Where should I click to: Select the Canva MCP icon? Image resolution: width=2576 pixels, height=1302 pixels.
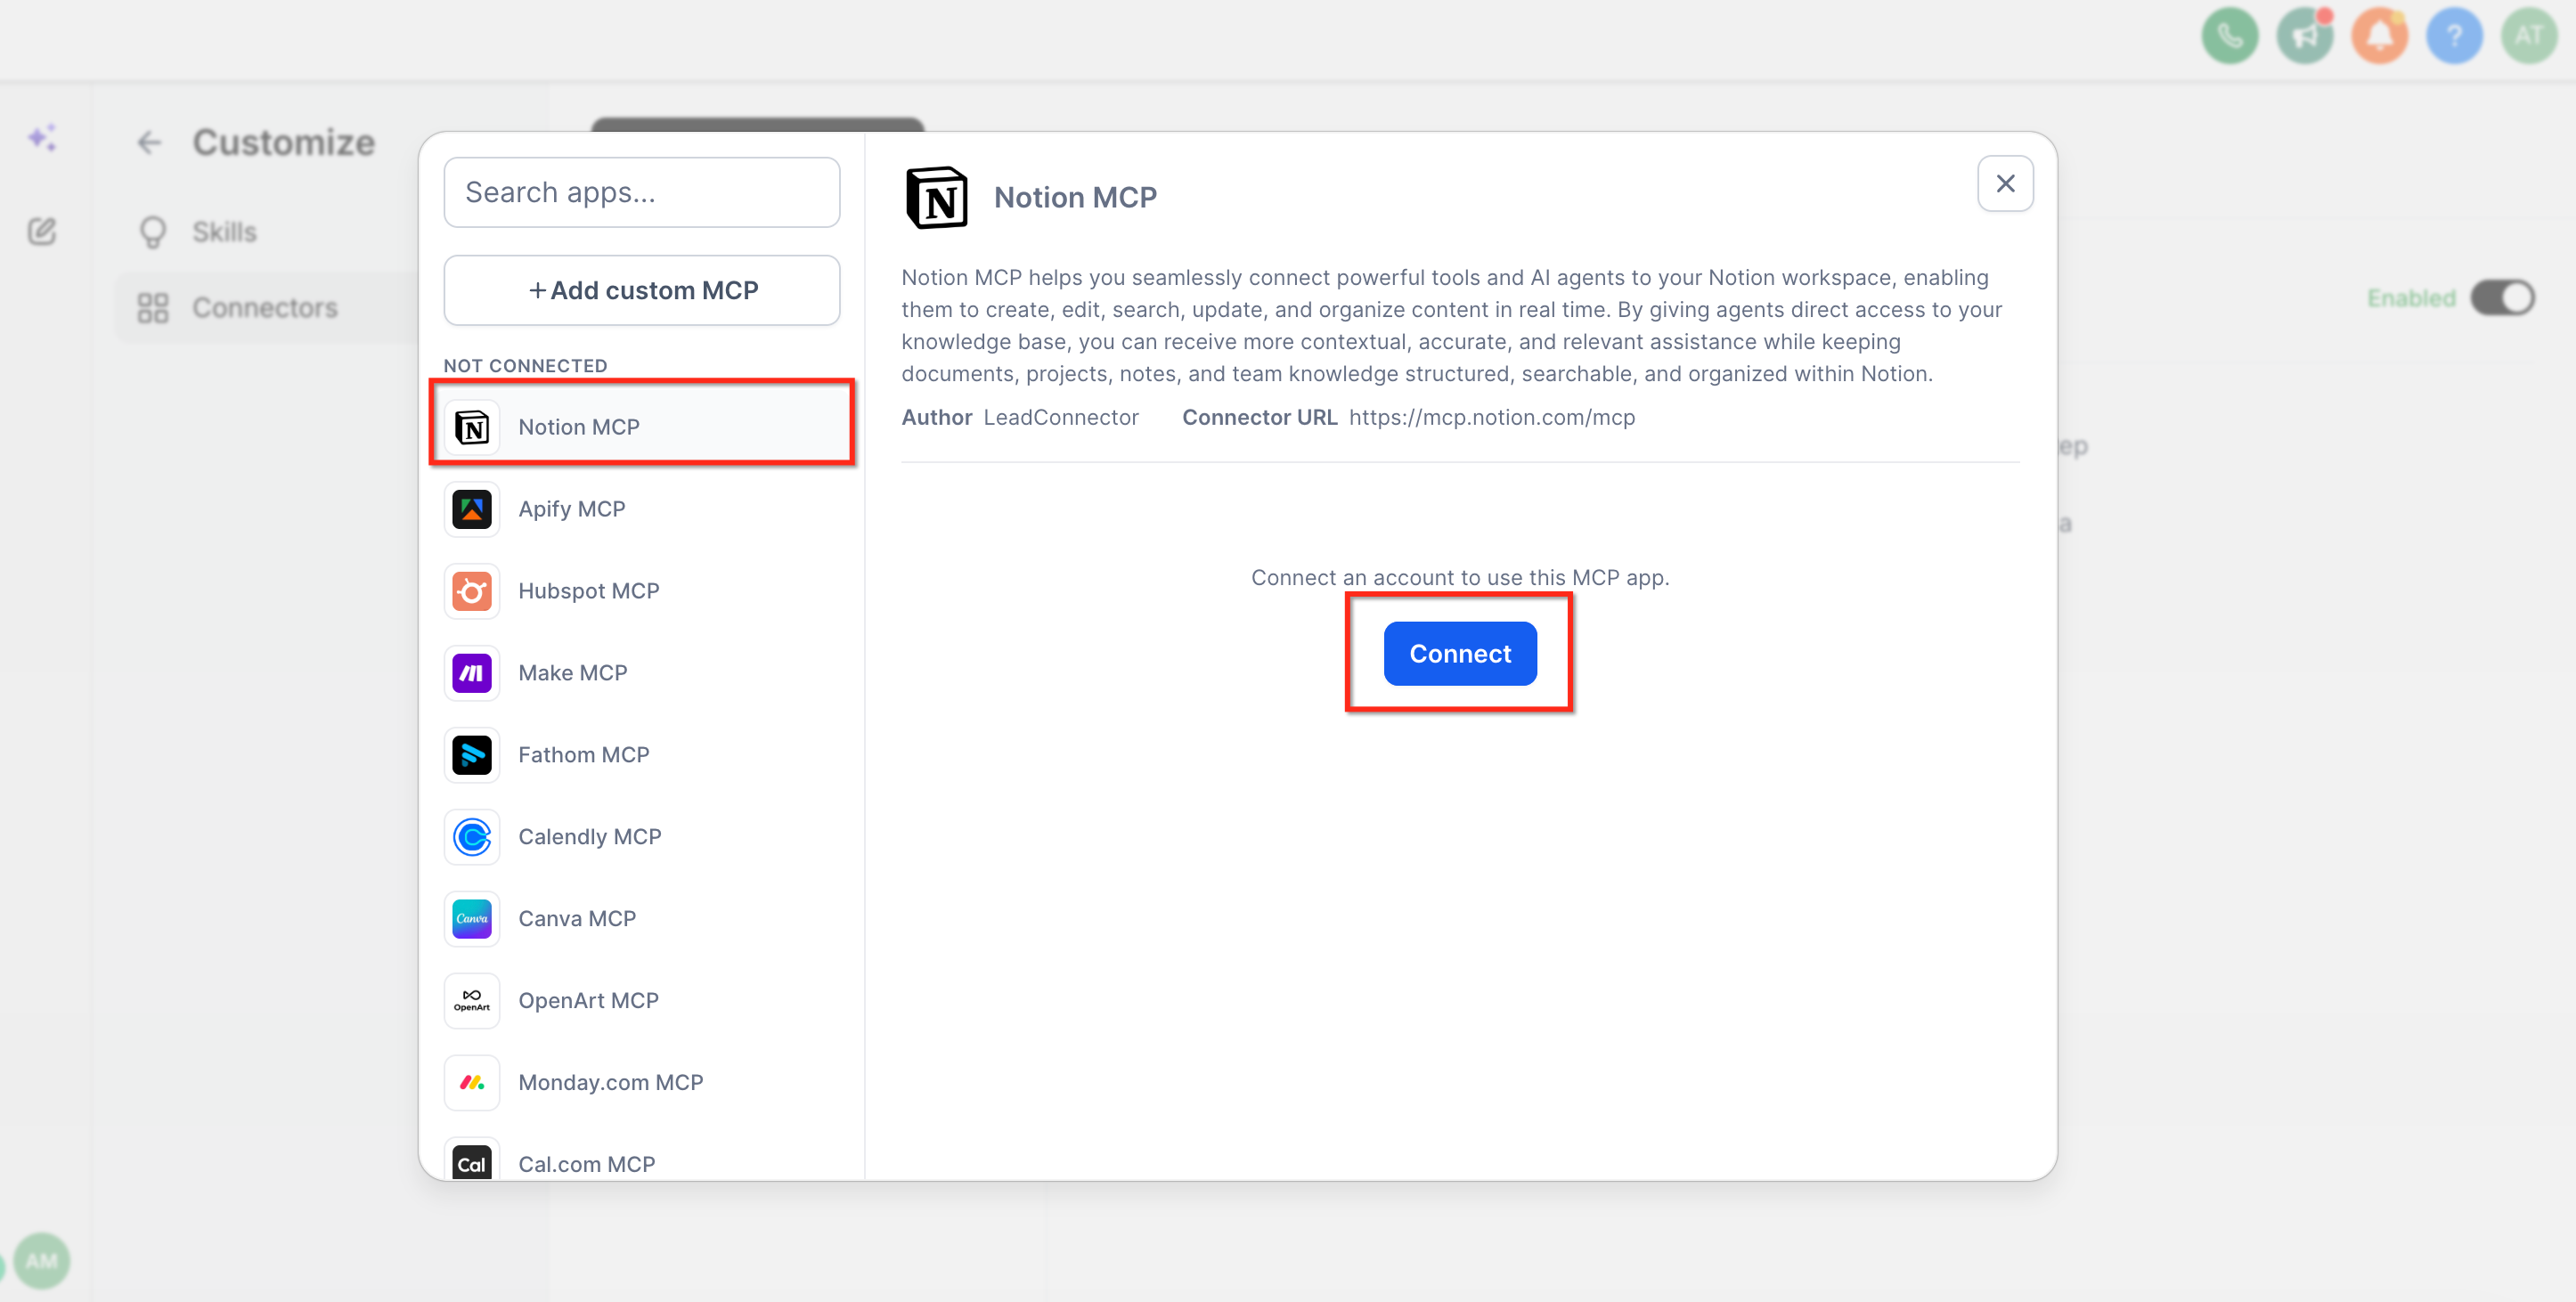tap(472, 920)
